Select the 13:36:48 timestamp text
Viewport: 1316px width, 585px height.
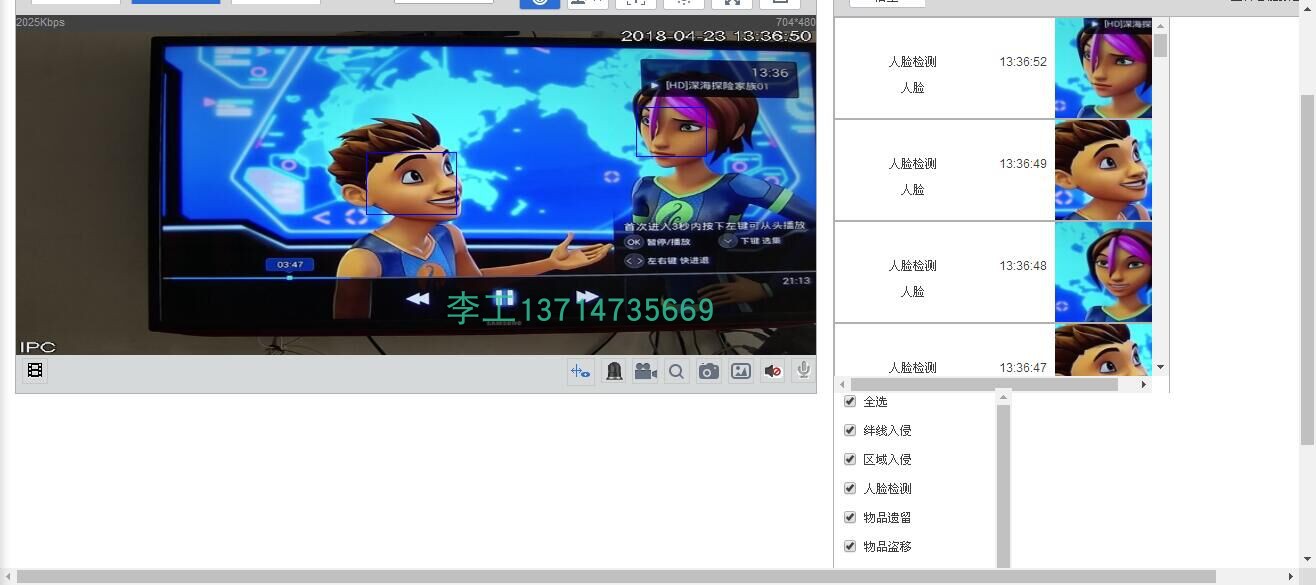click(x=1023, y=265)
